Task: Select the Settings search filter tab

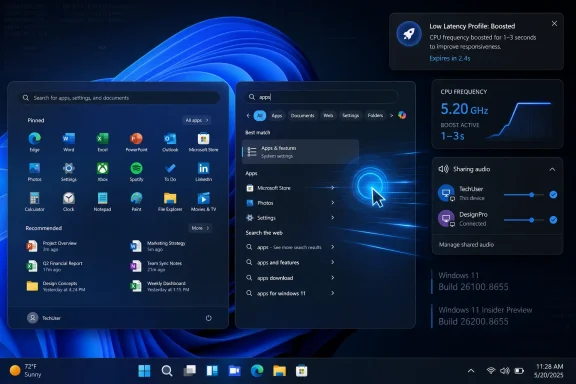Action: click(x=350, y=115)
